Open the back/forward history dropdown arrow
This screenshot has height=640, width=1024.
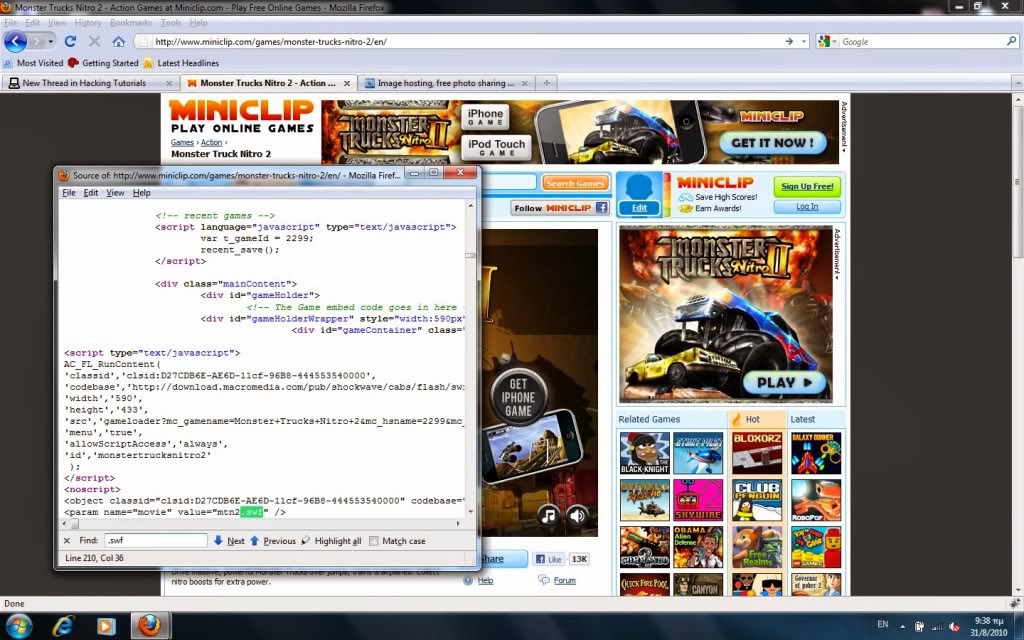(50, 41)
